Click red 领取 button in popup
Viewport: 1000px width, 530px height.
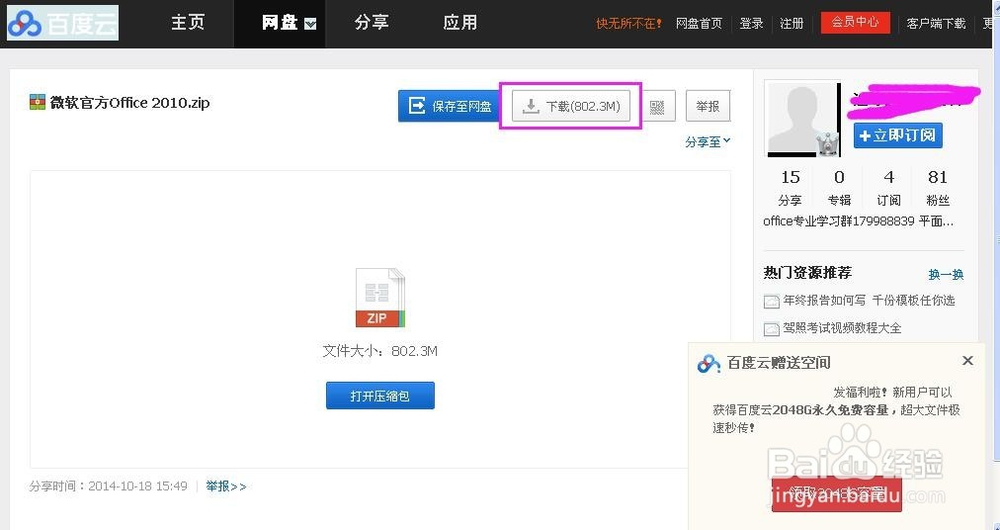coord(837,494)
